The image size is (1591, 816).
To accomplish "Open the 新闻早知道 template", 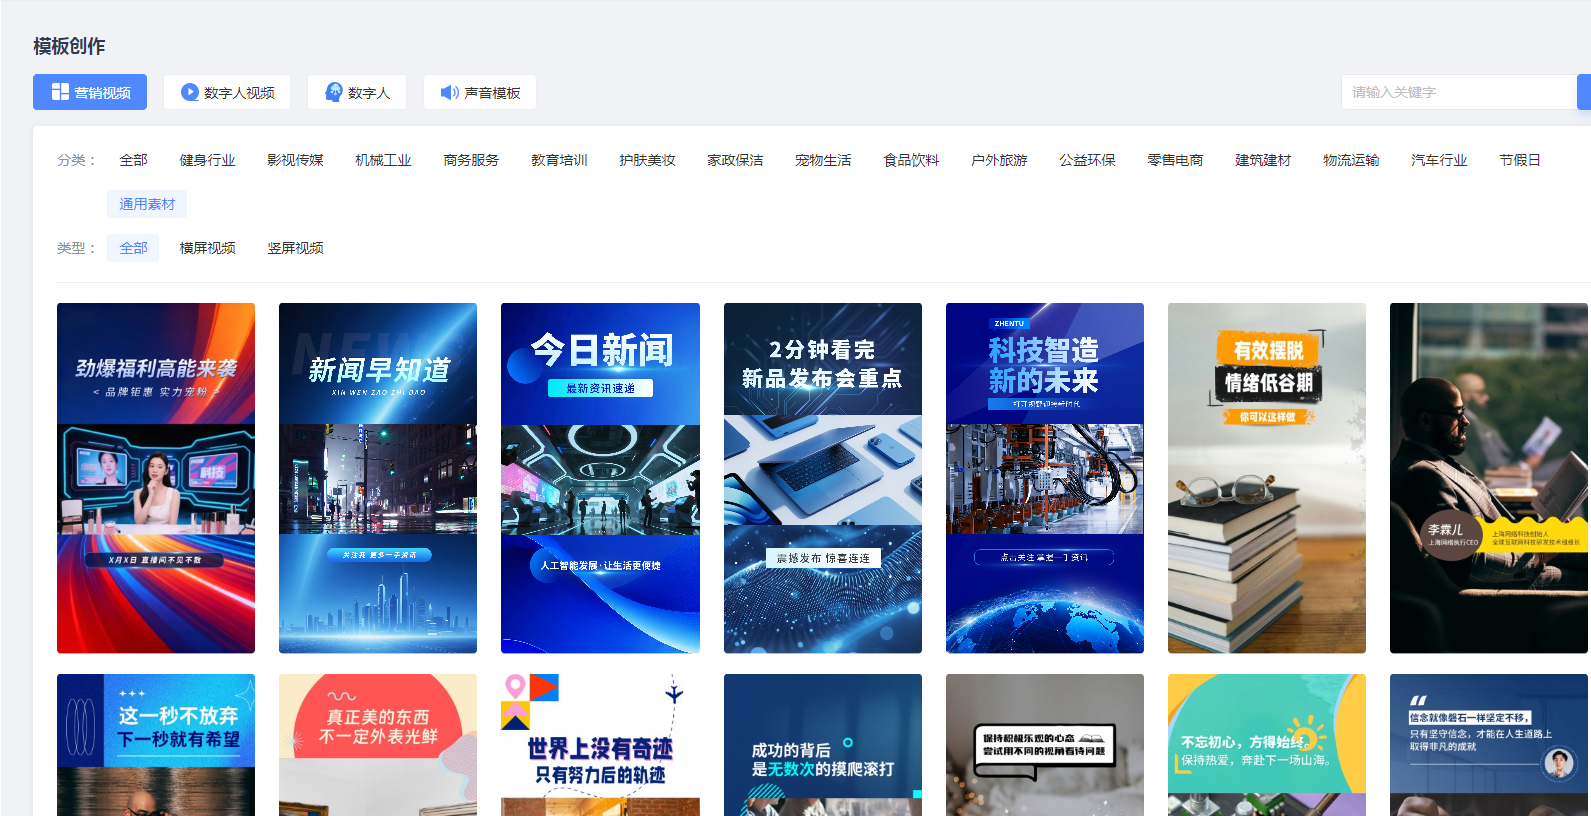I will pyautogui.click(x=378, y=478).
